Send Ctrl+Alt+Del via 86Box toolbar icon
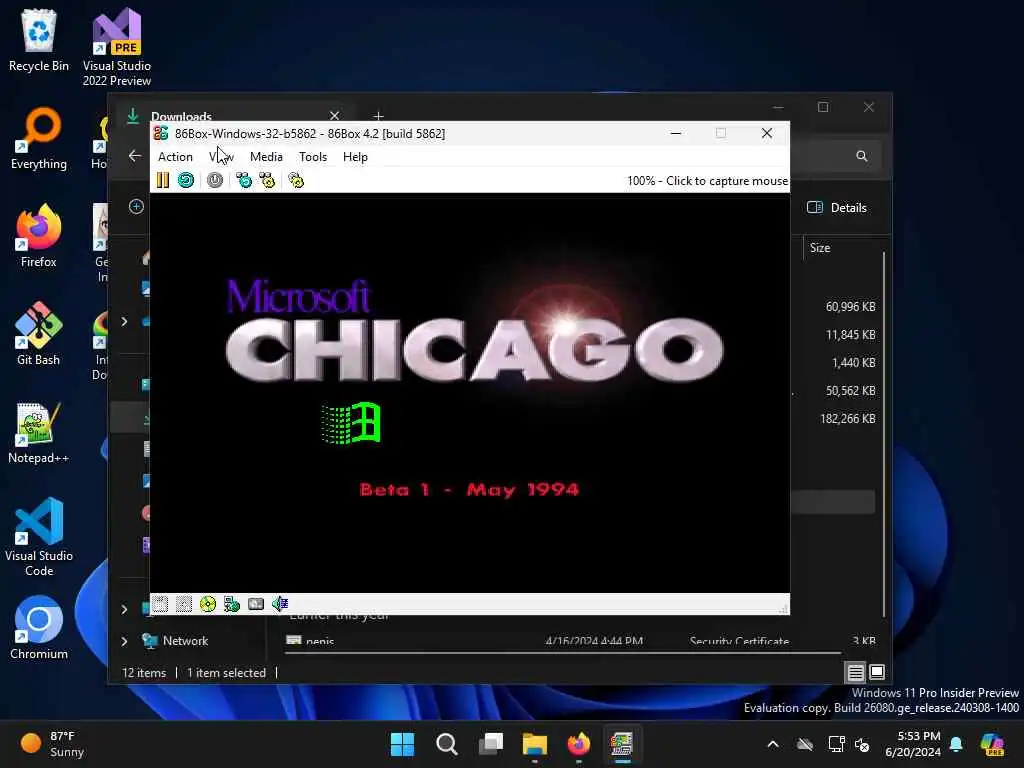Image resolution: width=1024 pixels, height=768 pixels. 244,180
